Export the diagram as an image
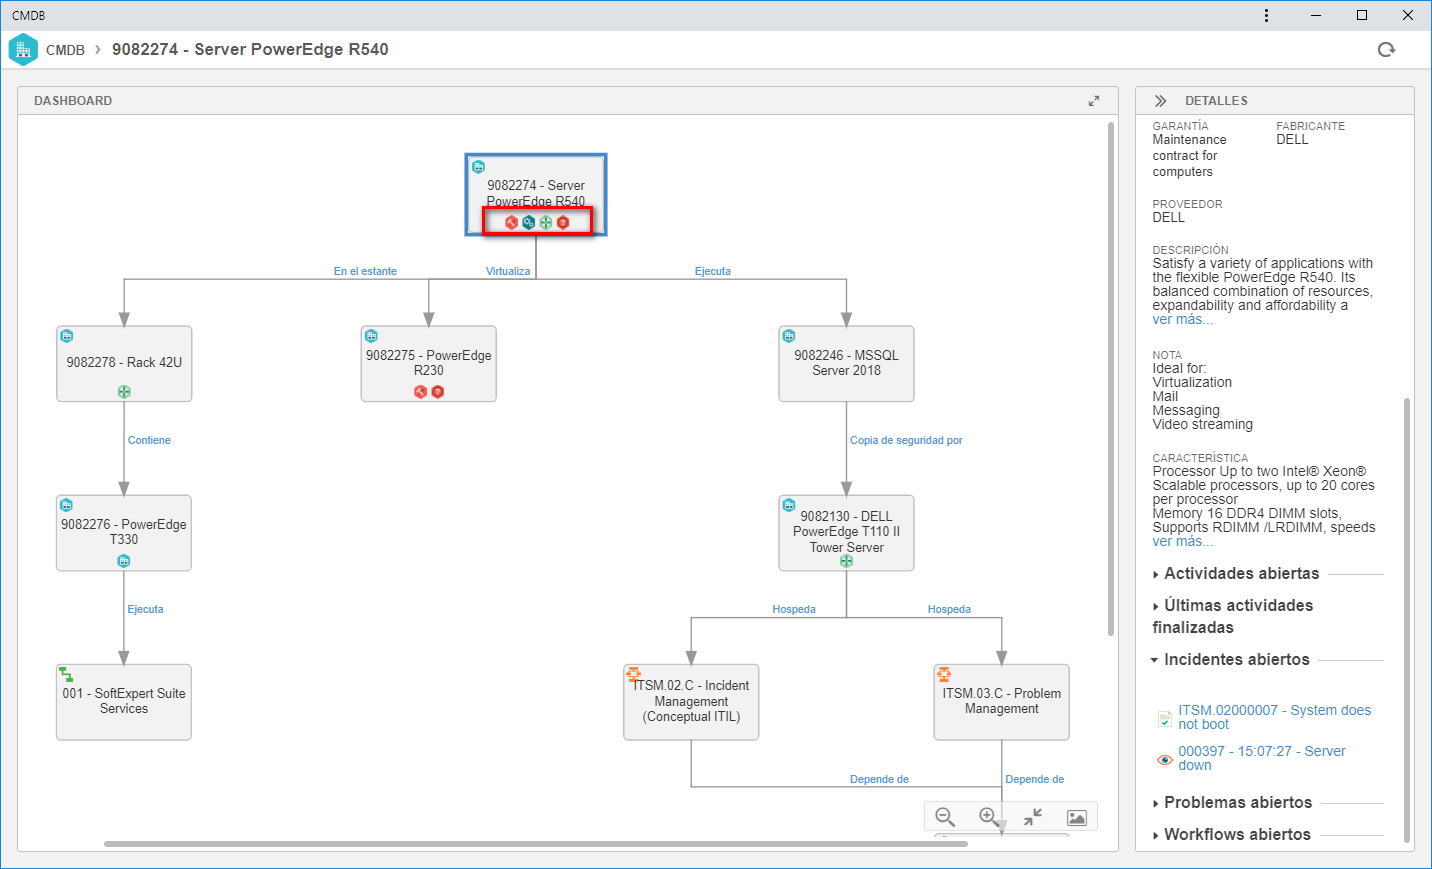 tap(1077, 817)
